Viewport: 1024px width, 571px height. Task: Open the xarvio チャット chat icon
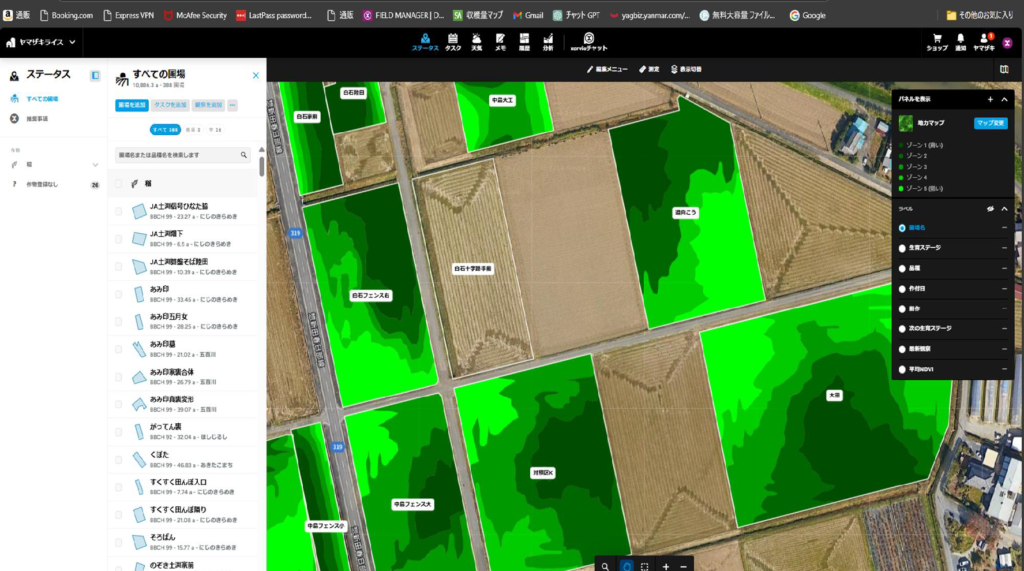click(589, 41)
